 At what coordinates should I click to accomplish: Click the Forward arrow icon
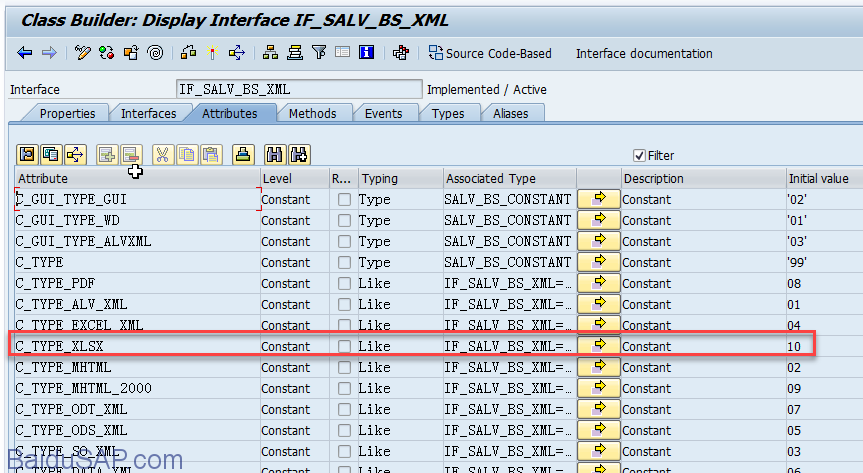point(50,53)
